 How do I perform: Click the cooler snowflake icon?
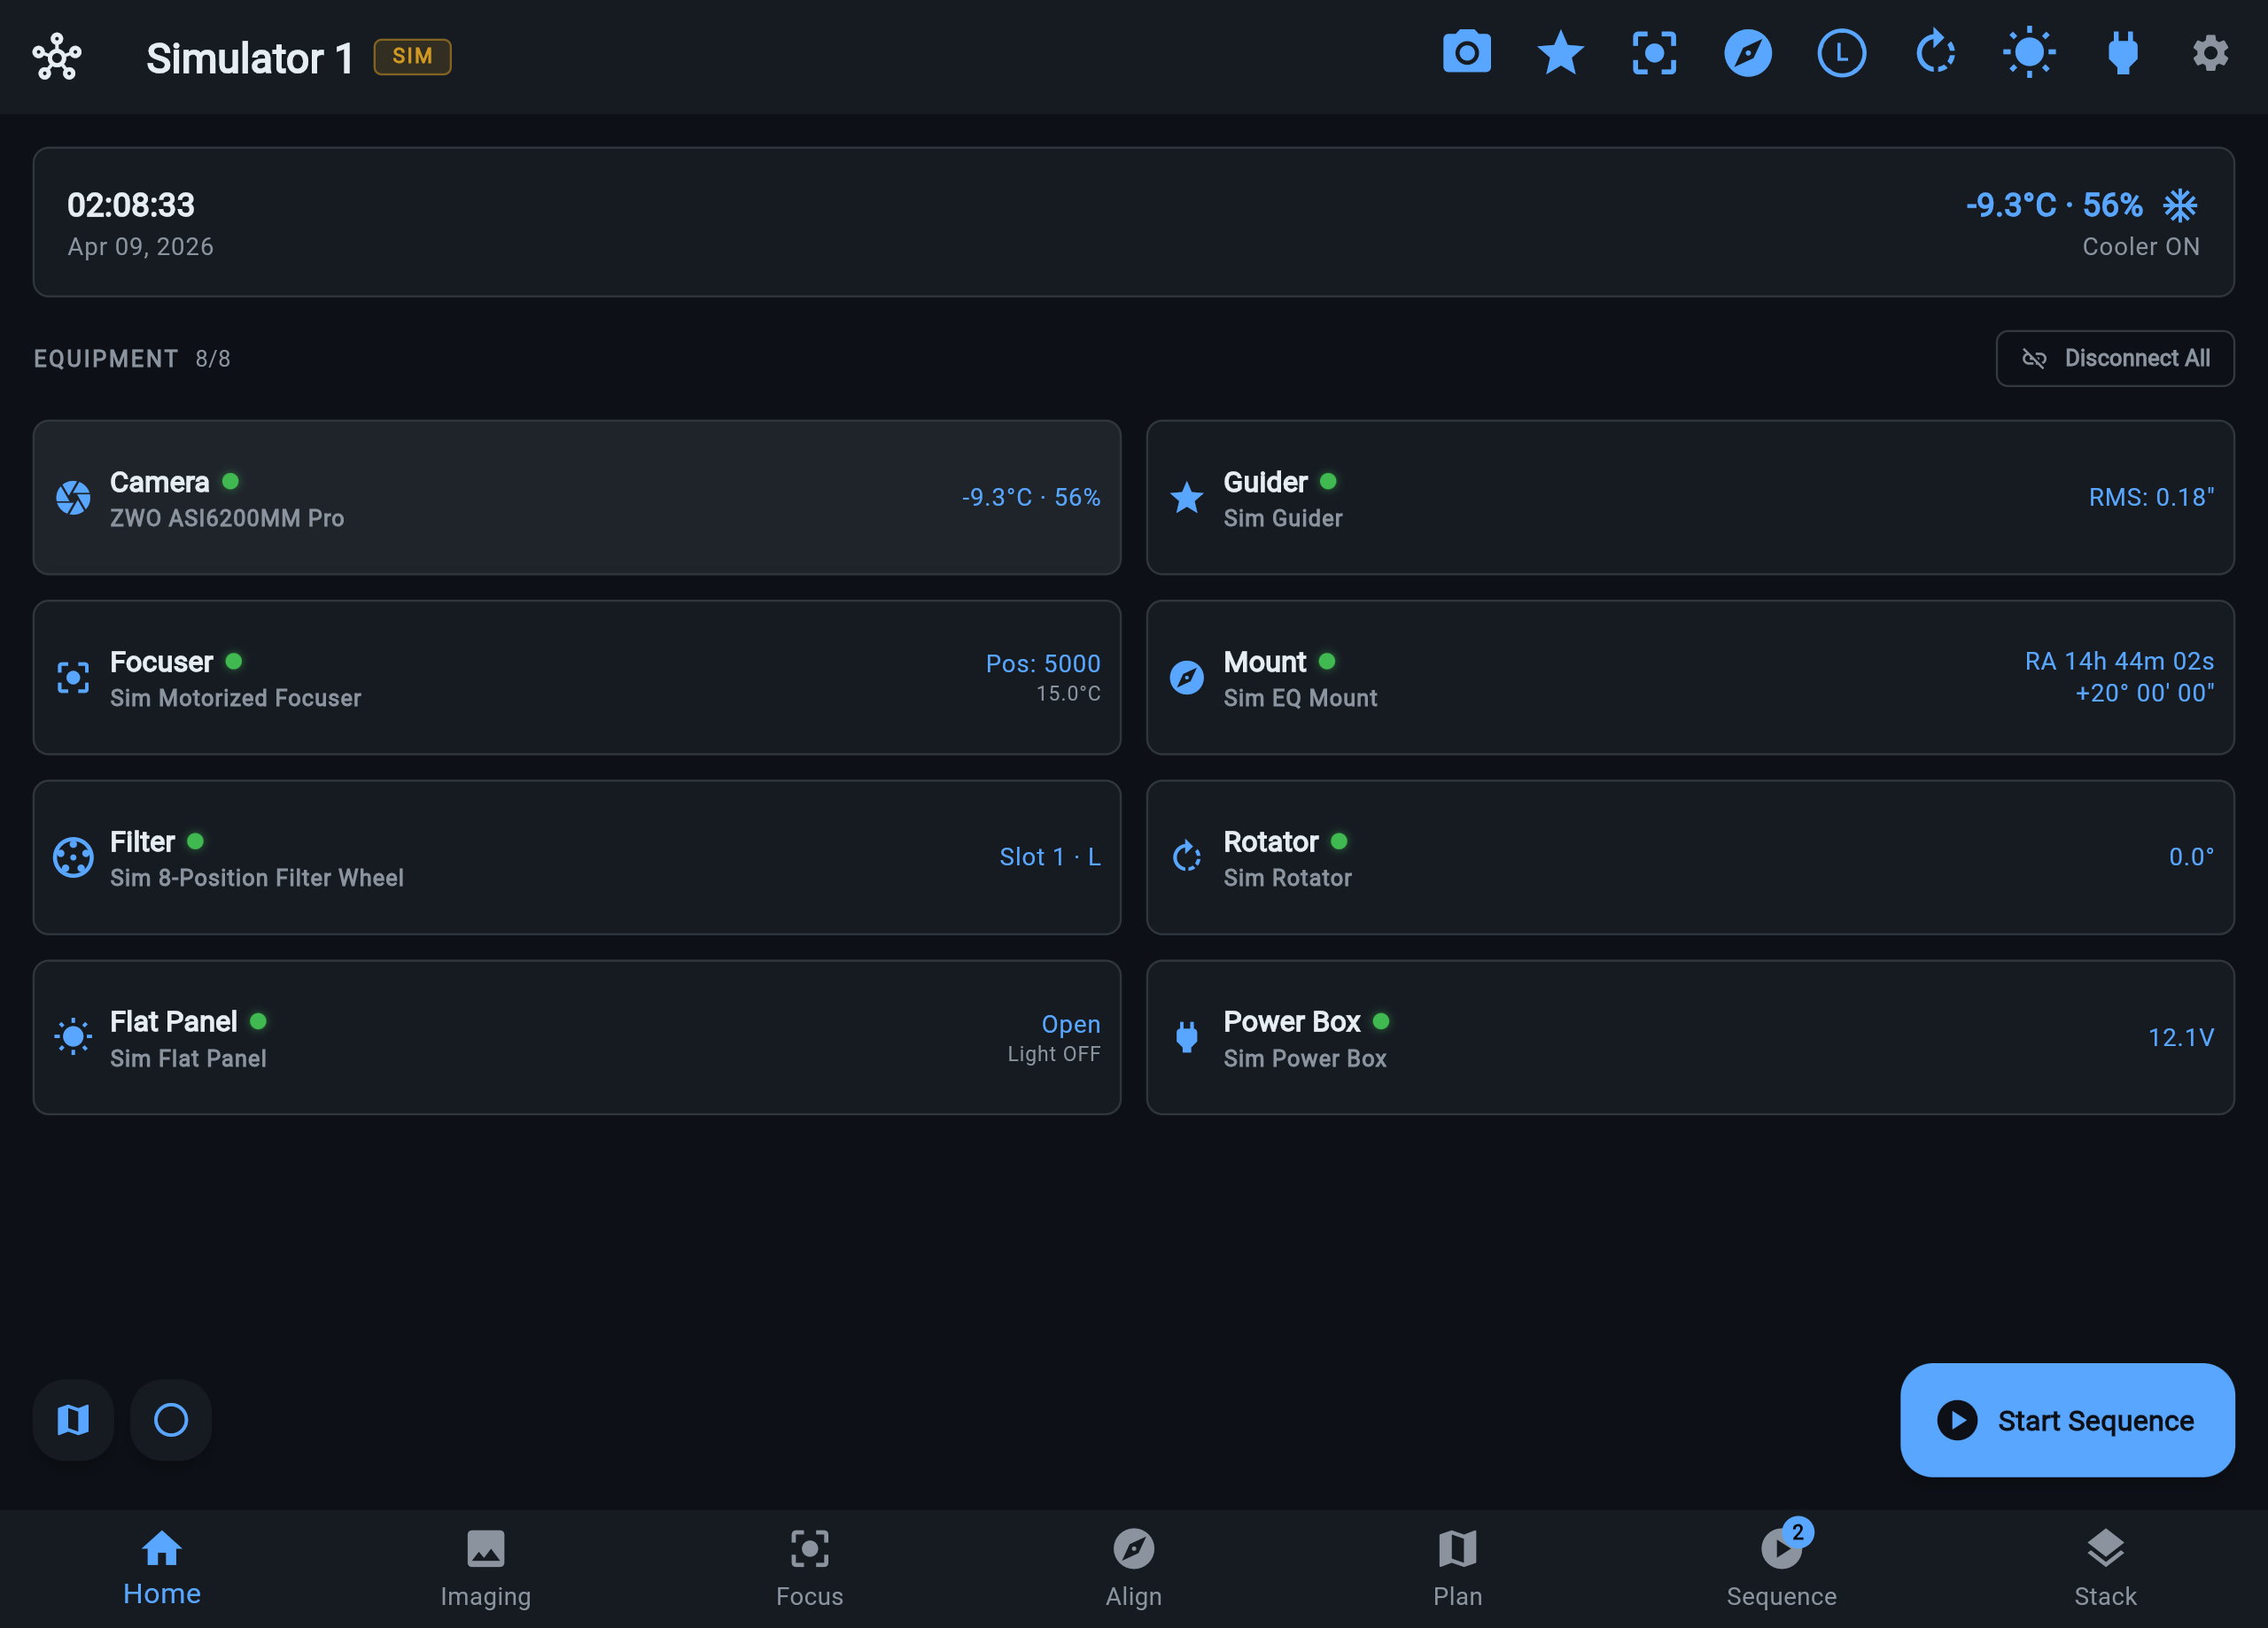pyautogui.click(x=2180, y=205)
